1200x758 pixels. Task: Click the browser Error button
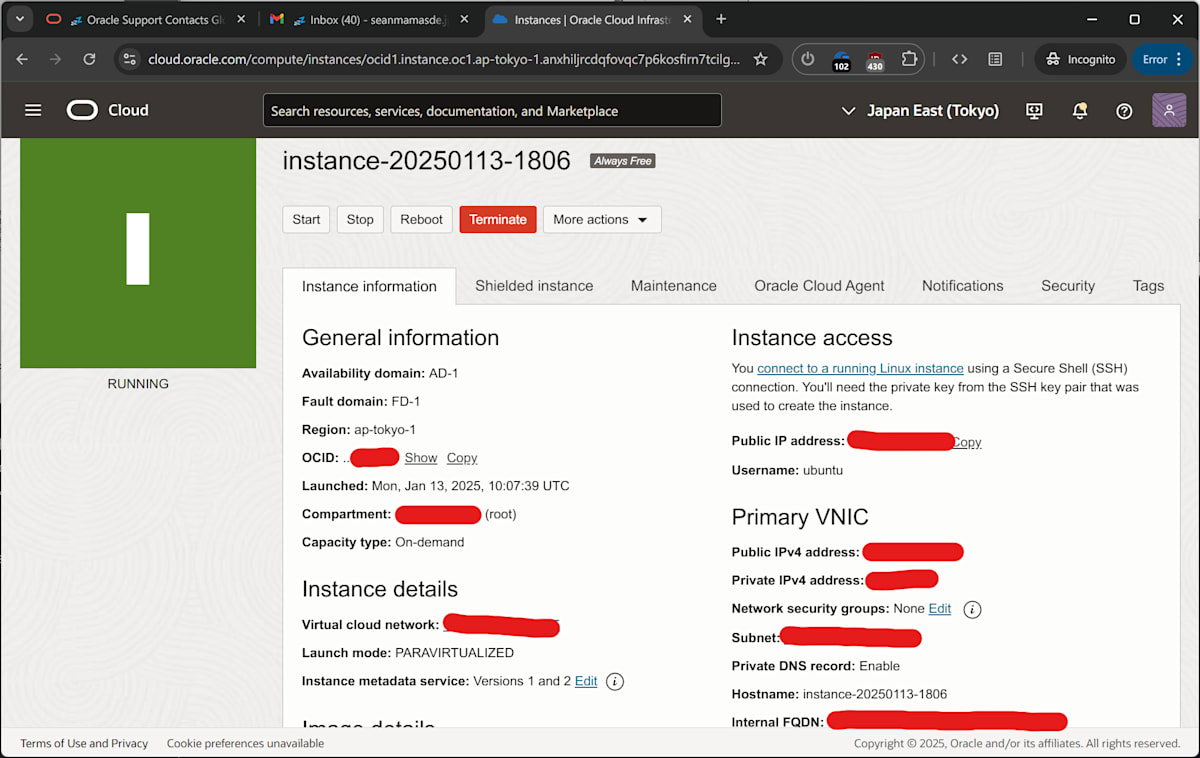(1164, 59)
